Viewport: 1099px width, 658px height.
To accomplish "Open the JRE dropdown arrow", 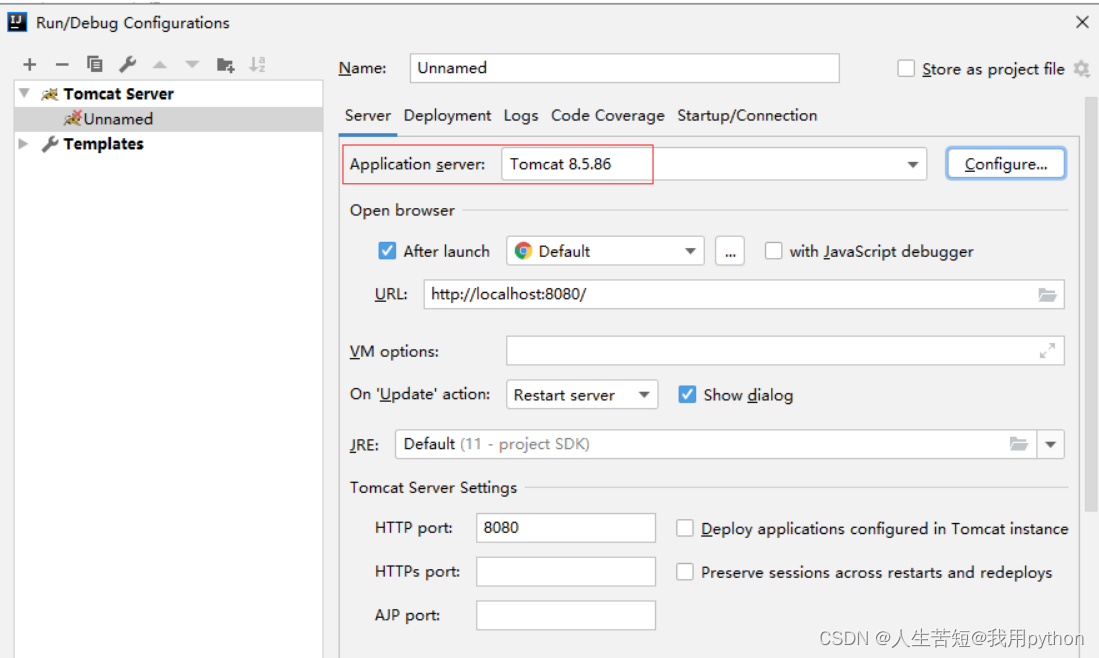I will click(1051, 444).
